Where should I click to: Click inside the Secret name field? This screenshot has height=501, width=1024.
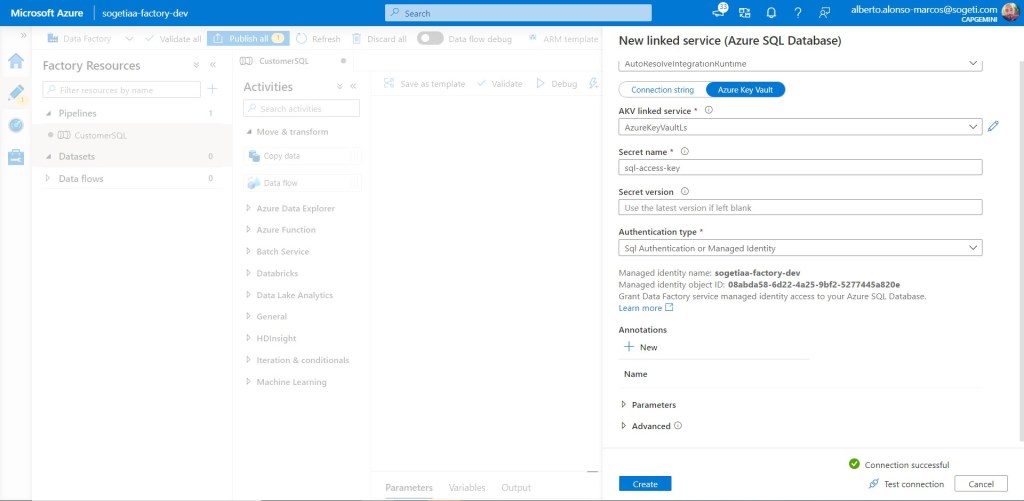(x=800, y=168)
